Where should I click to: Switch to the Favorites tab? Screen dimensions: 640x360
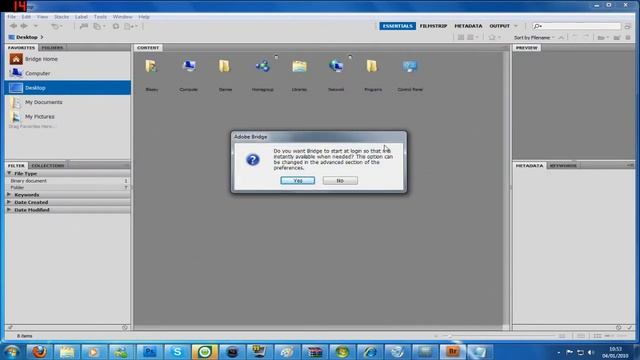21,48
